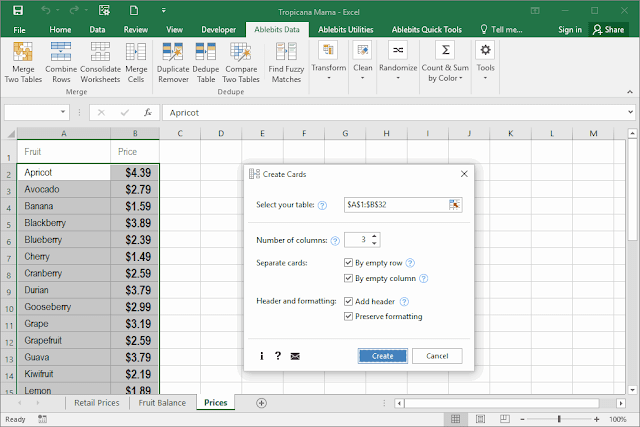This screenshot has width=640, height=427.
Task: Click Cancel button in Create Cards
Action: point(437,356)
